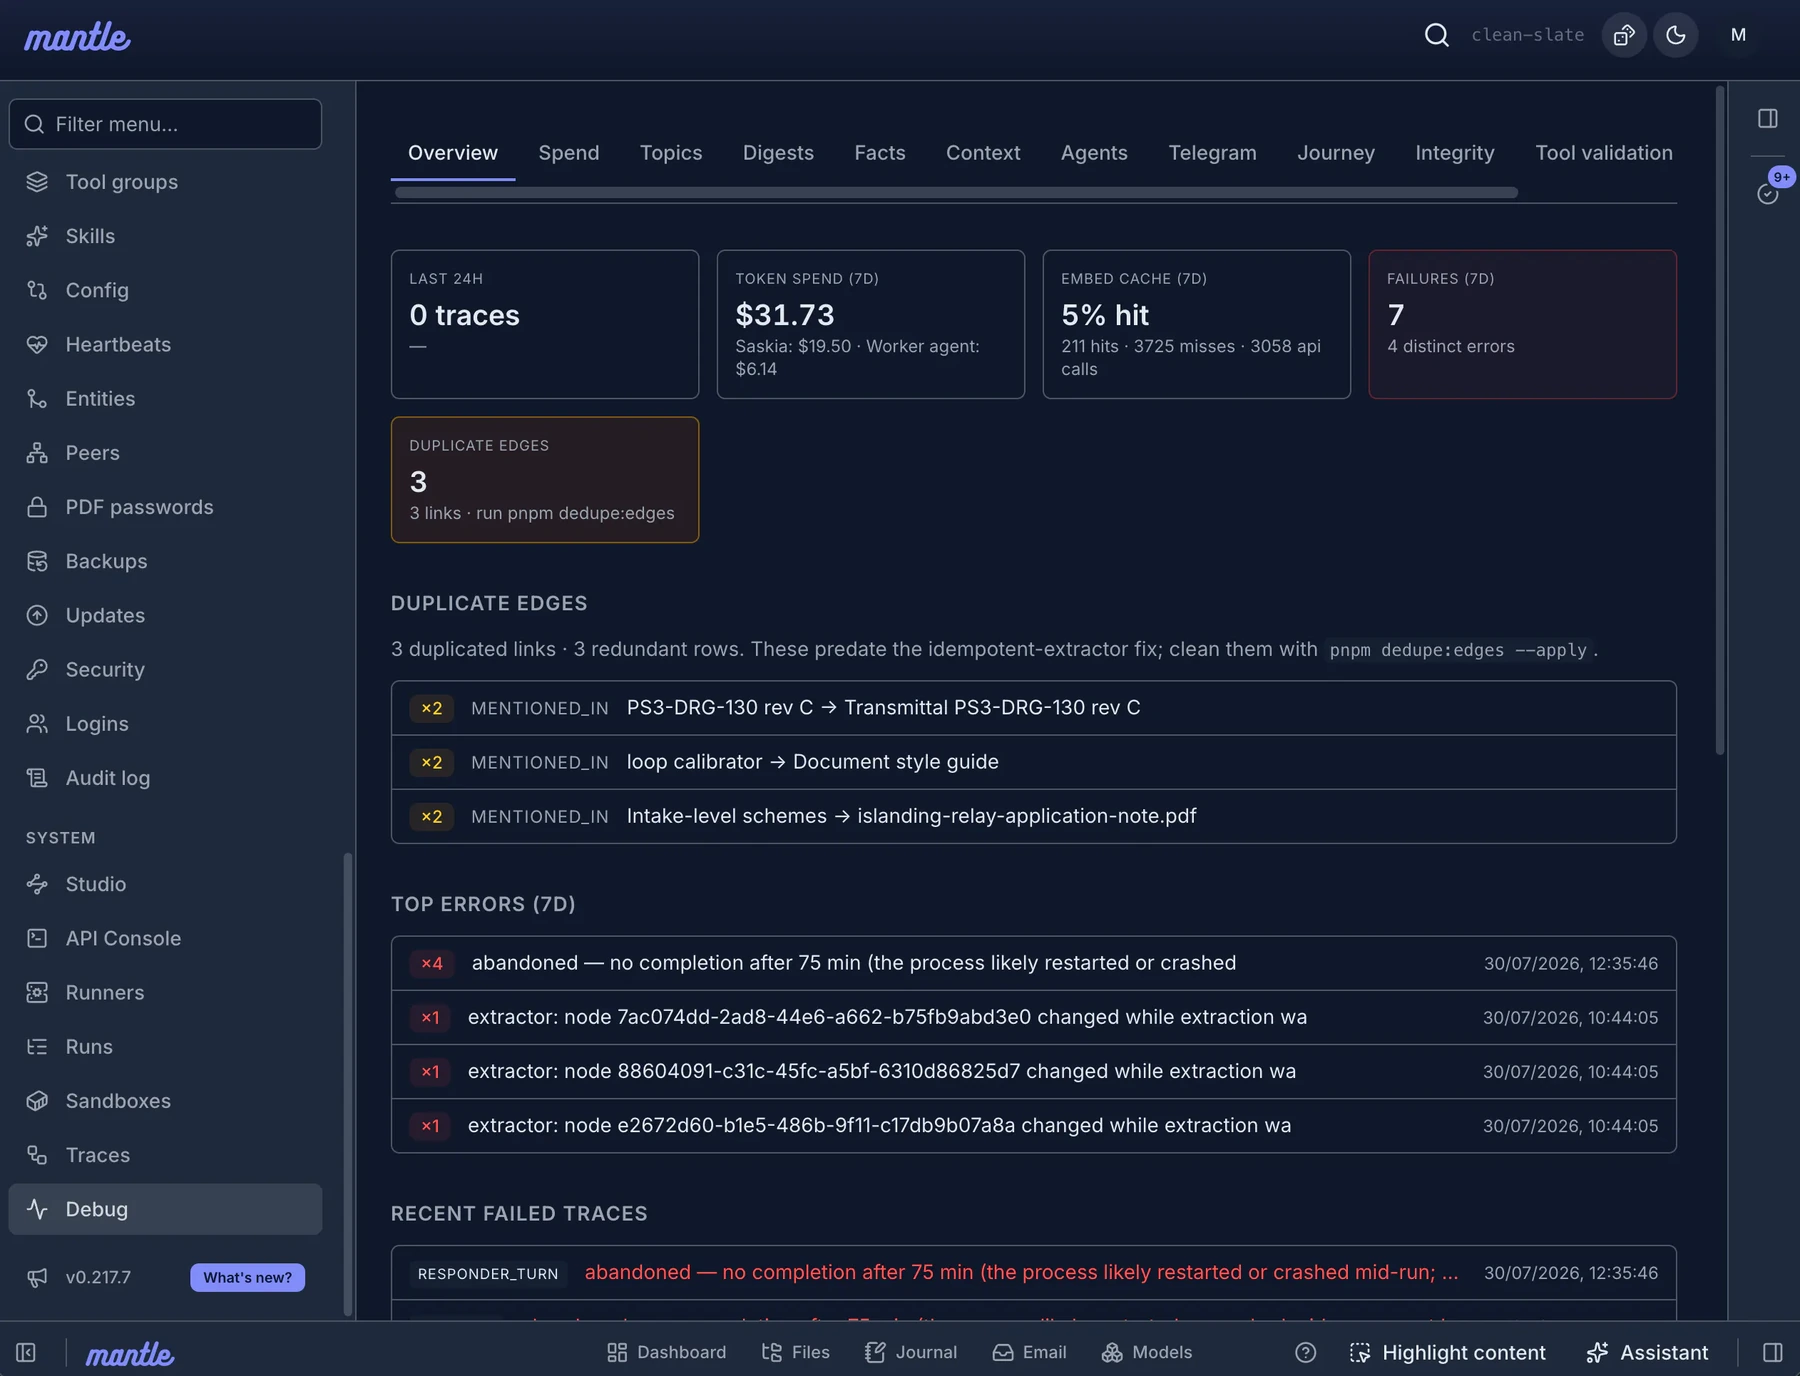Click the main content vertical scrollbar

(x=1720, y=420)
